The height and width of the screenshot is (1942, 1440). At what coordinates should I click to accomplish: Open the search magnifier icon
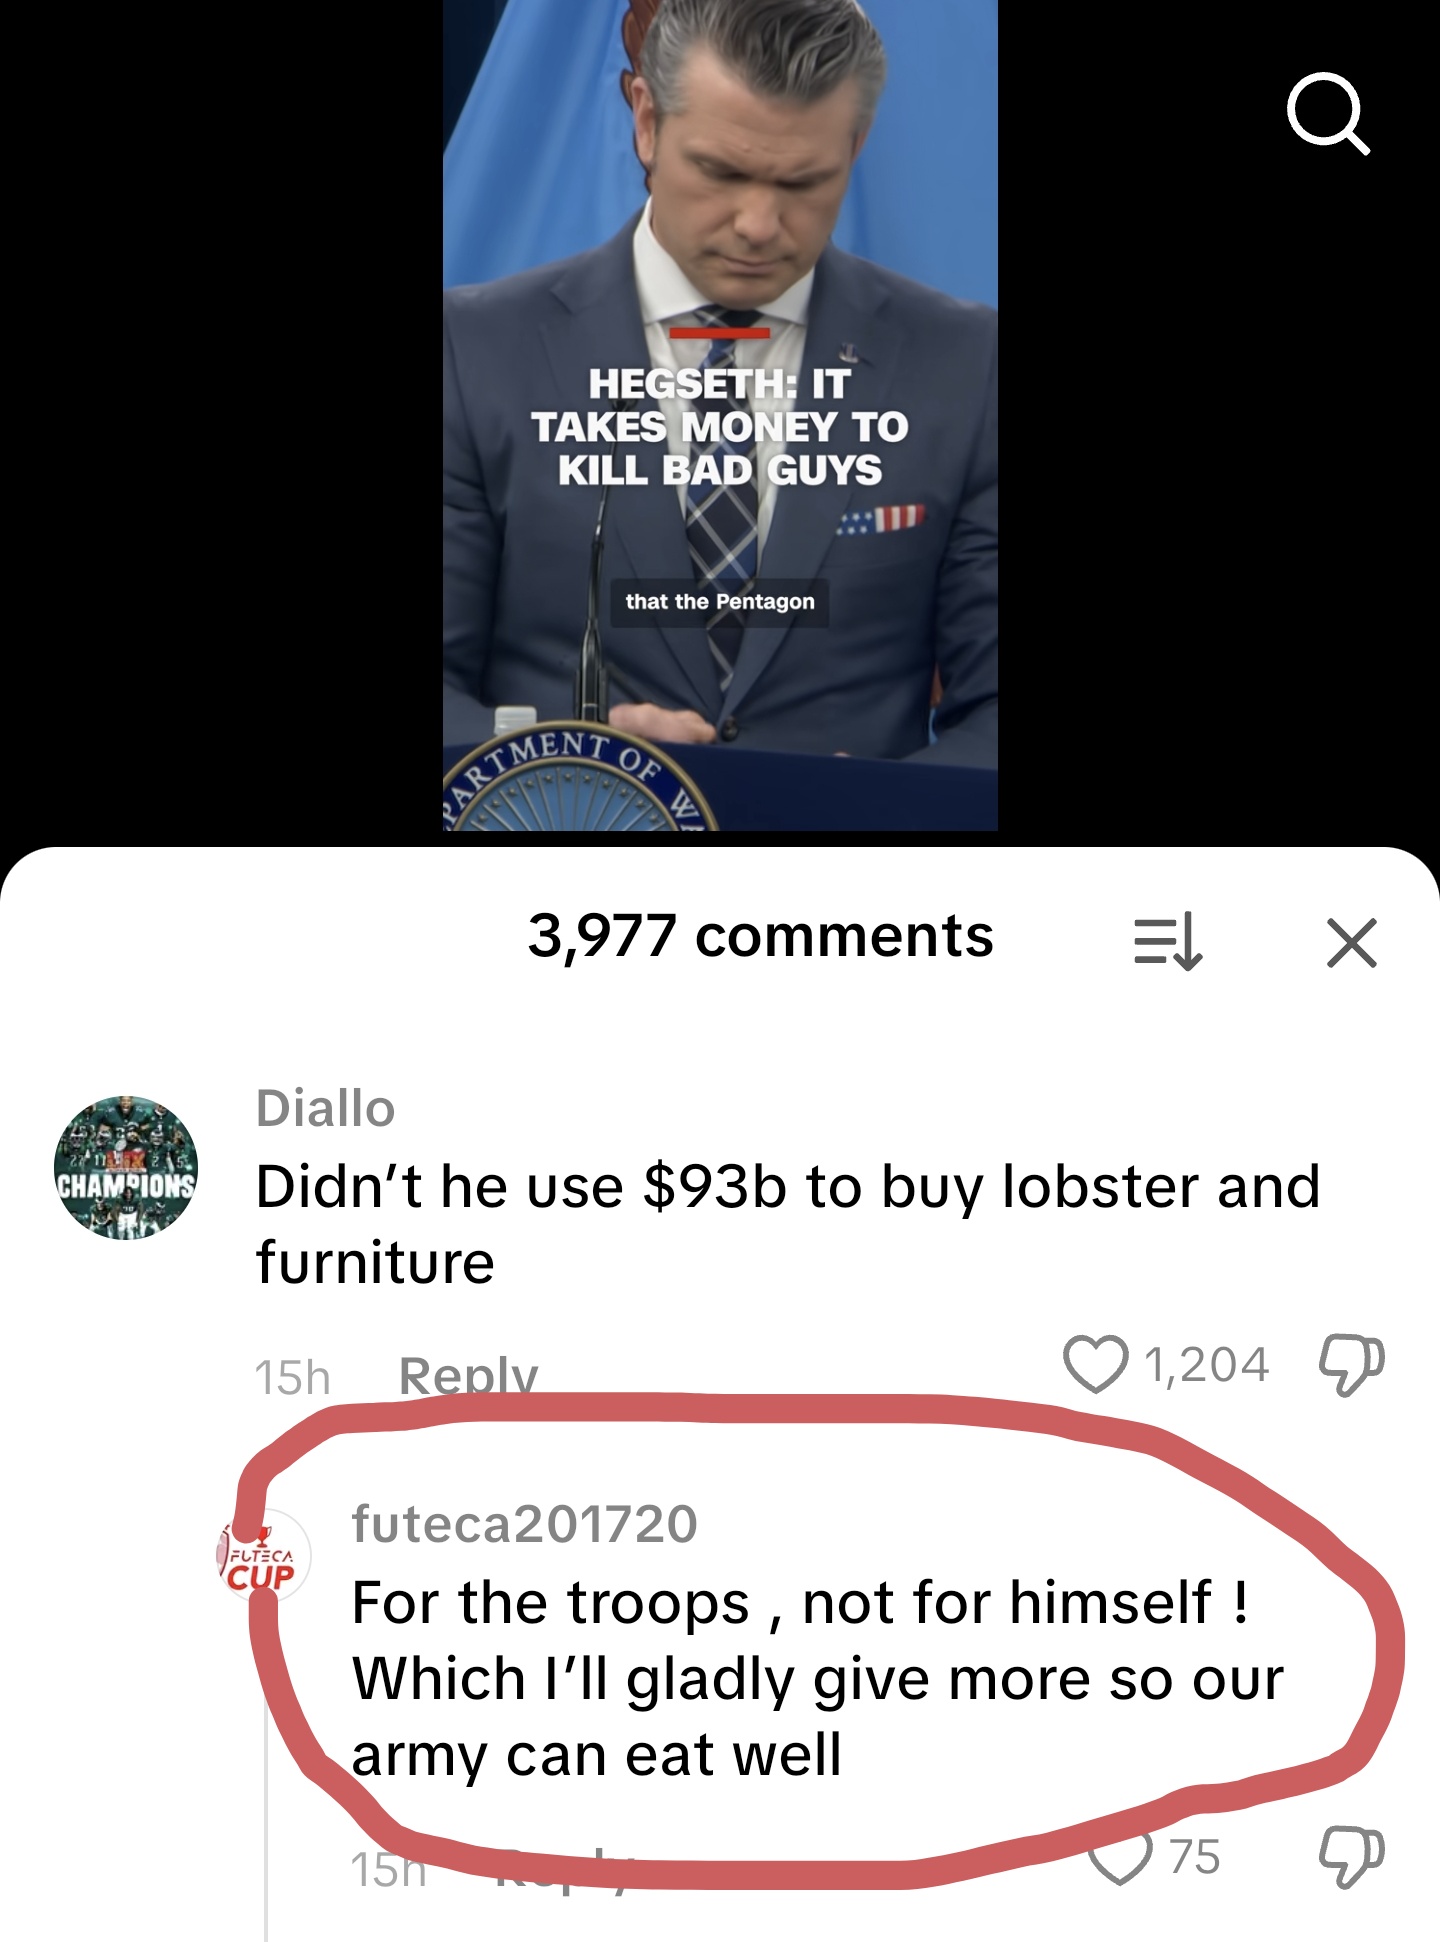pyautogui.click(x=1328, y=113)
